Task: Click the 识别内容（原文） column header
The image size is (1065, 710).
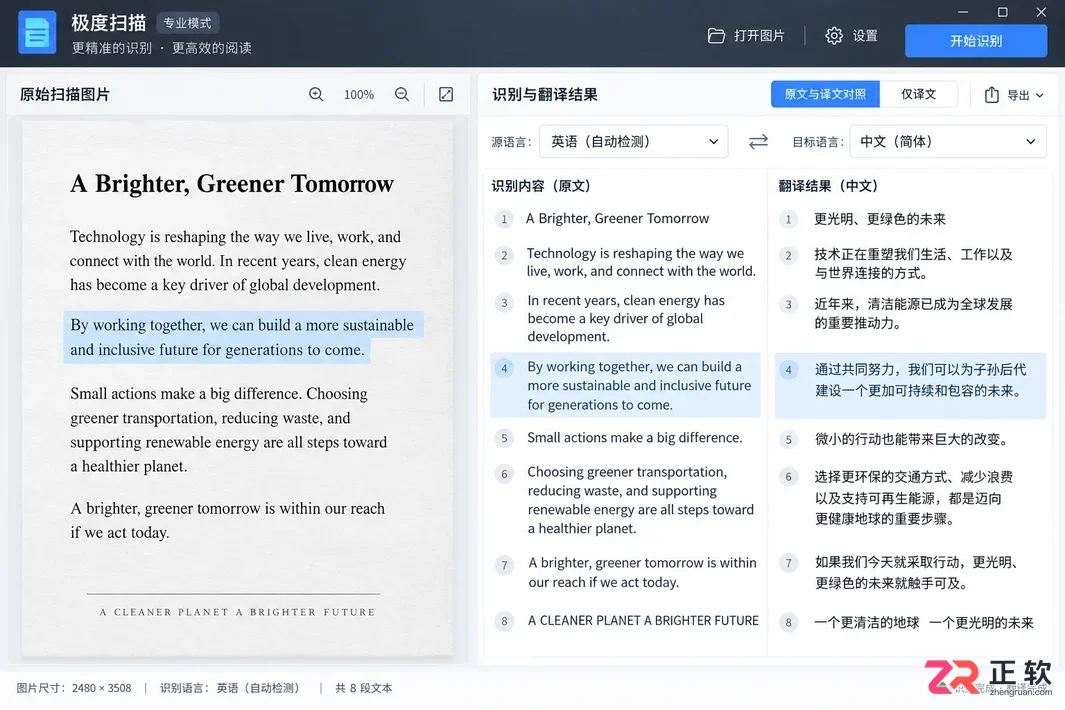Action: tap(541, 185)
